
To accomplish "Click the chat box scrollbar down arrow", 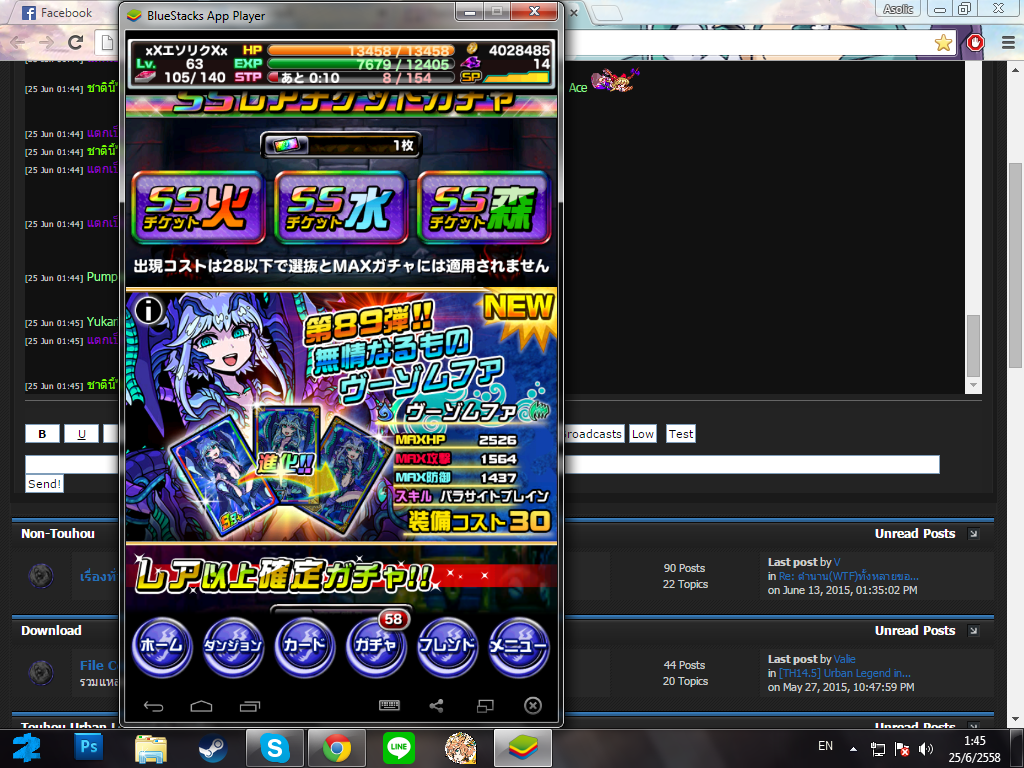I will point(973,385).
